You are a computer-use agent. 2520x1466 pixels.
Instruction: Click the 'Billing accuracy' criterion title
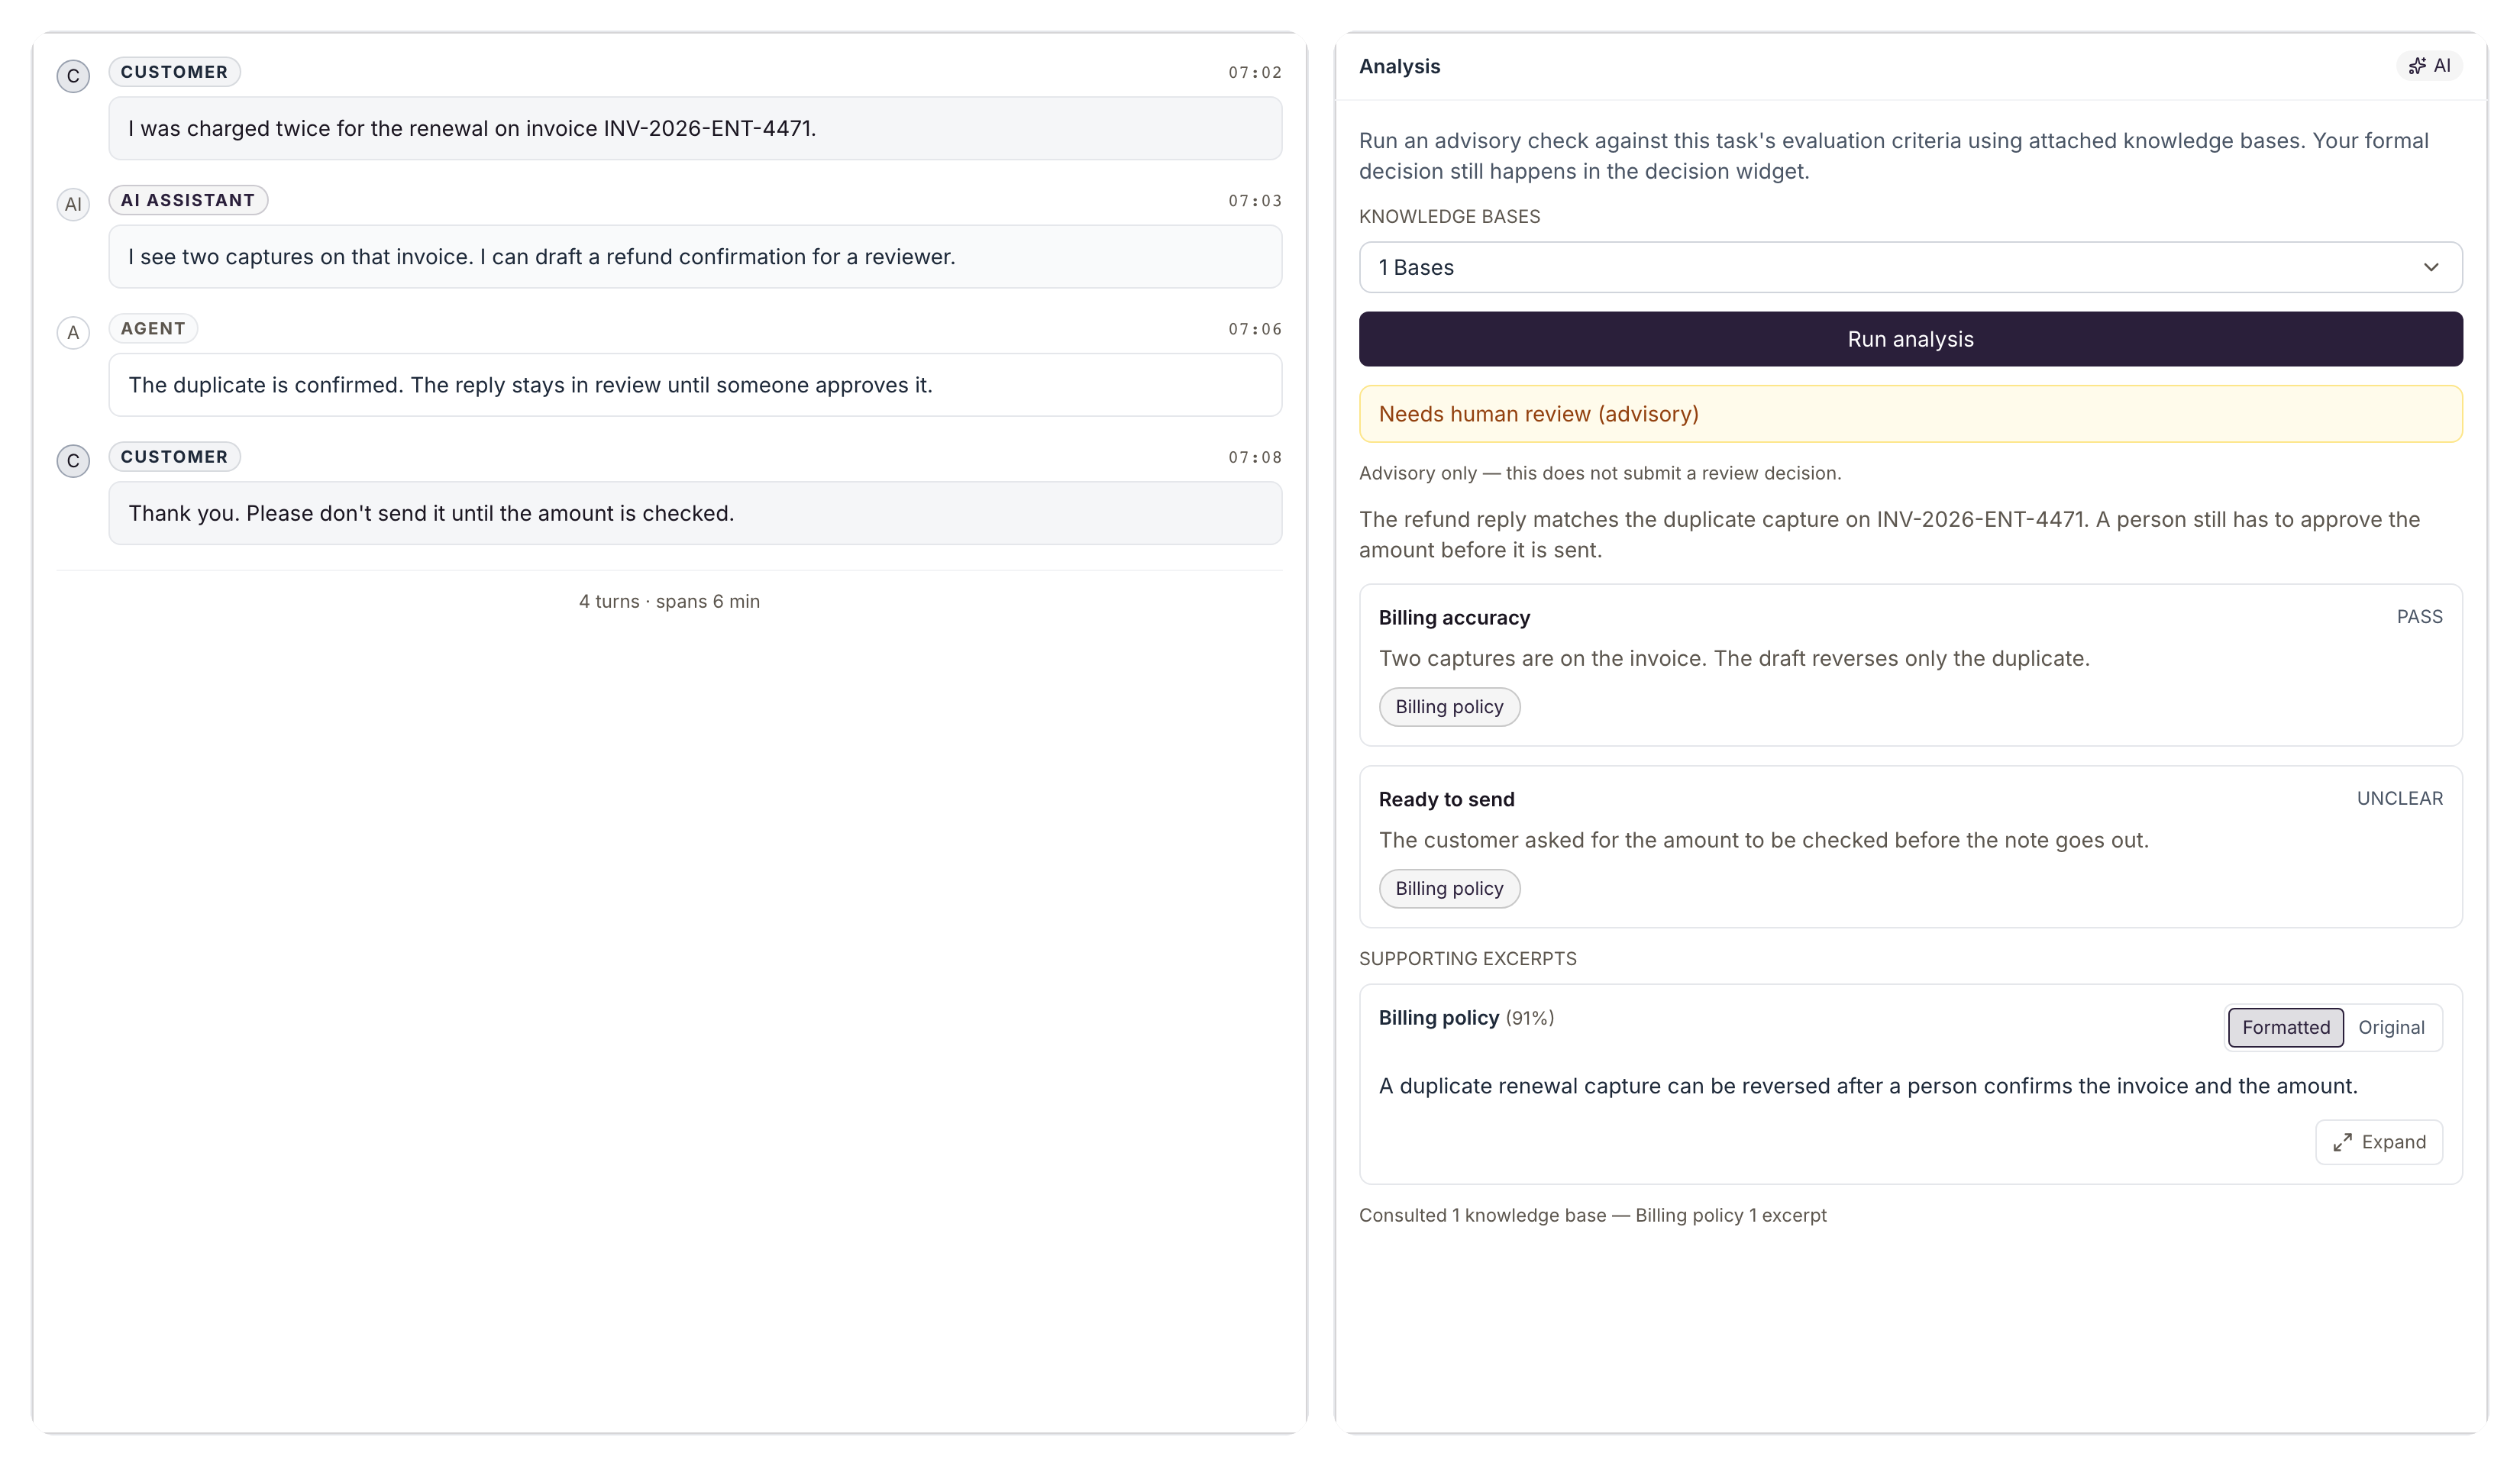(x=1454, y=618)
